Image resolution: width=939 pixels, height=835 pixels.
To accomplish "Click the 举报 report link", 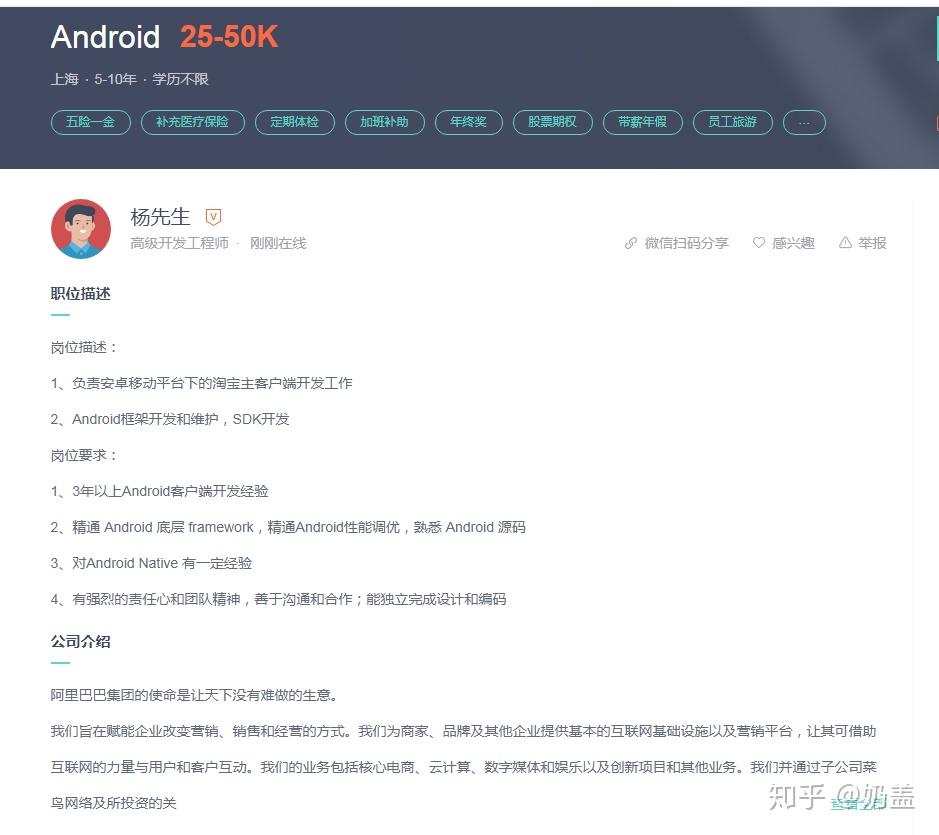I will click(872, 243).
